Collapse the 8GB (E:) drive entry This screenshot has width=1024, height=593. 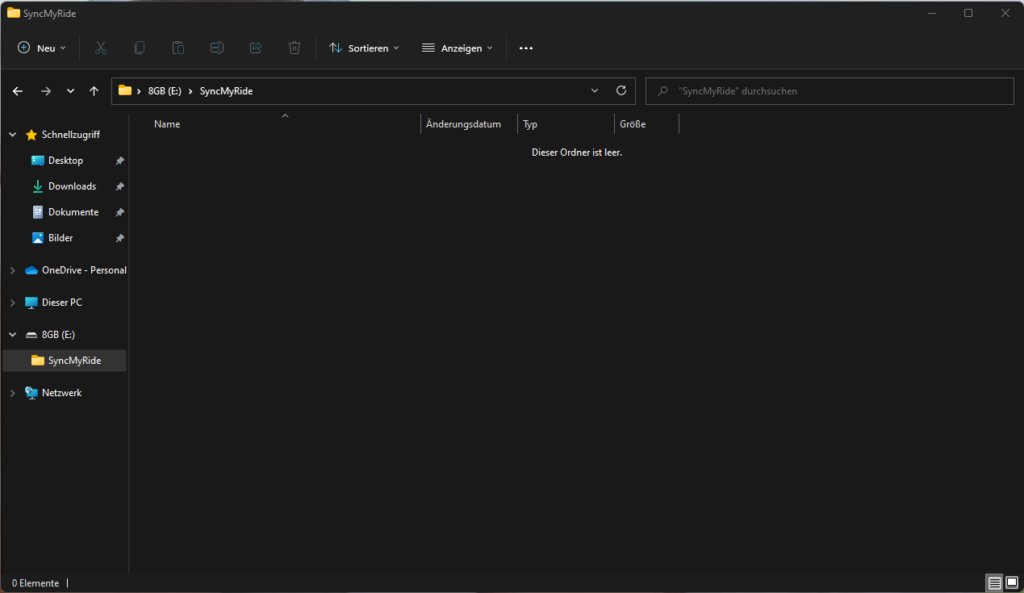[x=11, y=333]
